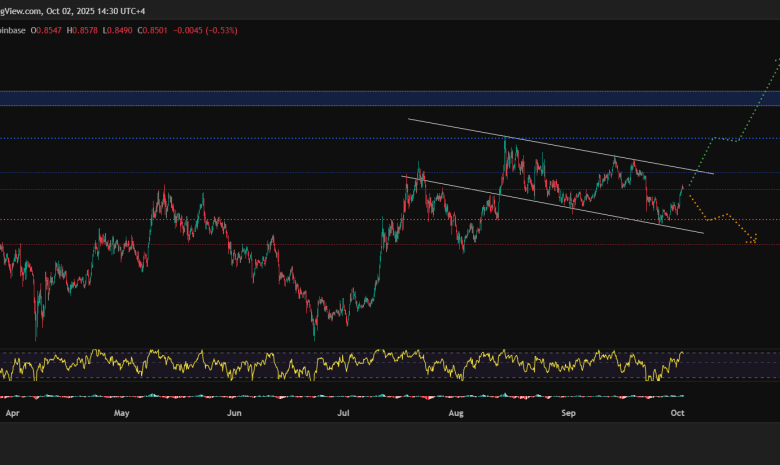Click the Jul label on time axis
The image size is (780, 465).
pyautogui.click(x=343, y=411)
